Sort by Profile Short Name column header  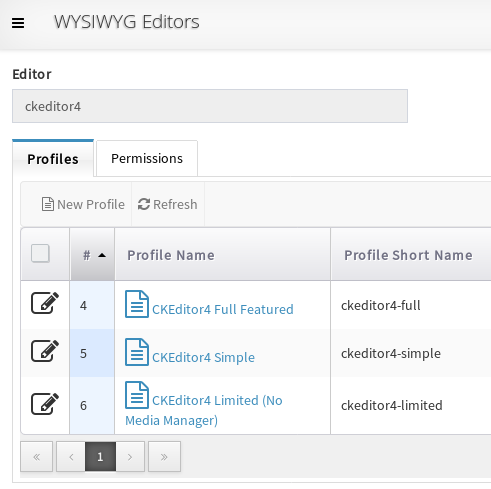click(x=411, y=255)
